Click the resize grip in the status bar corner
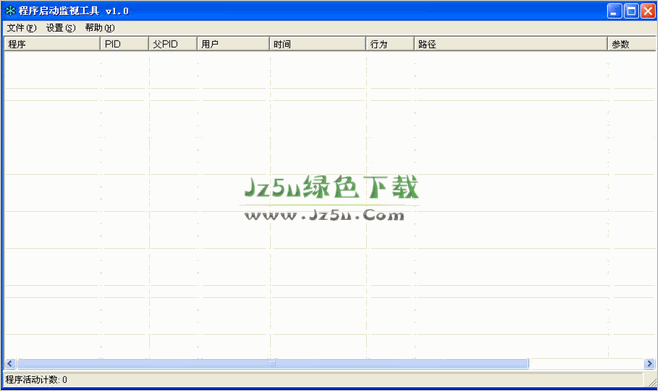Viewport: 658px width, 391px height. [x=653, y=382]
